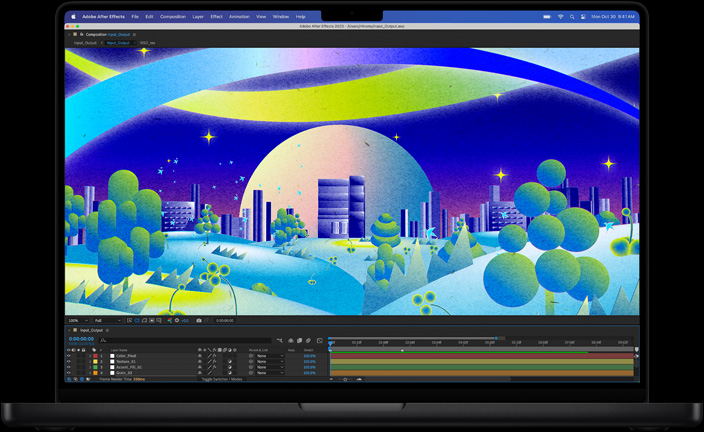704x432 pixels.
Task: Click the composition mini-flowchart icon
Action: 279,341
